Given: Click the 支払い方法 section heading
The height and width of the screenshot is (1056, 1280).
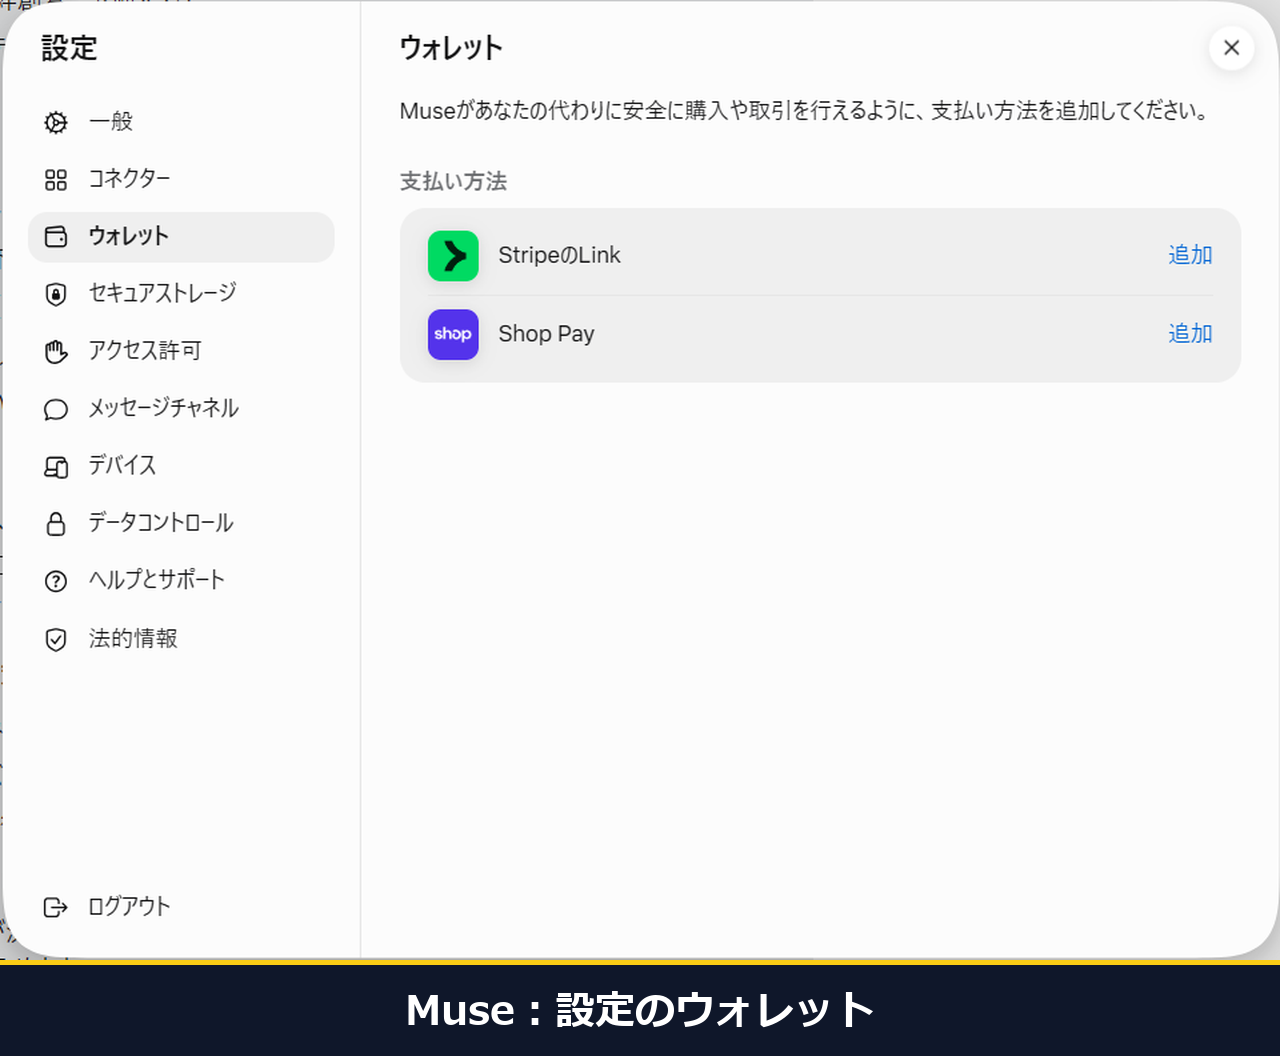Looking at the screenshot, I should 453,181.
